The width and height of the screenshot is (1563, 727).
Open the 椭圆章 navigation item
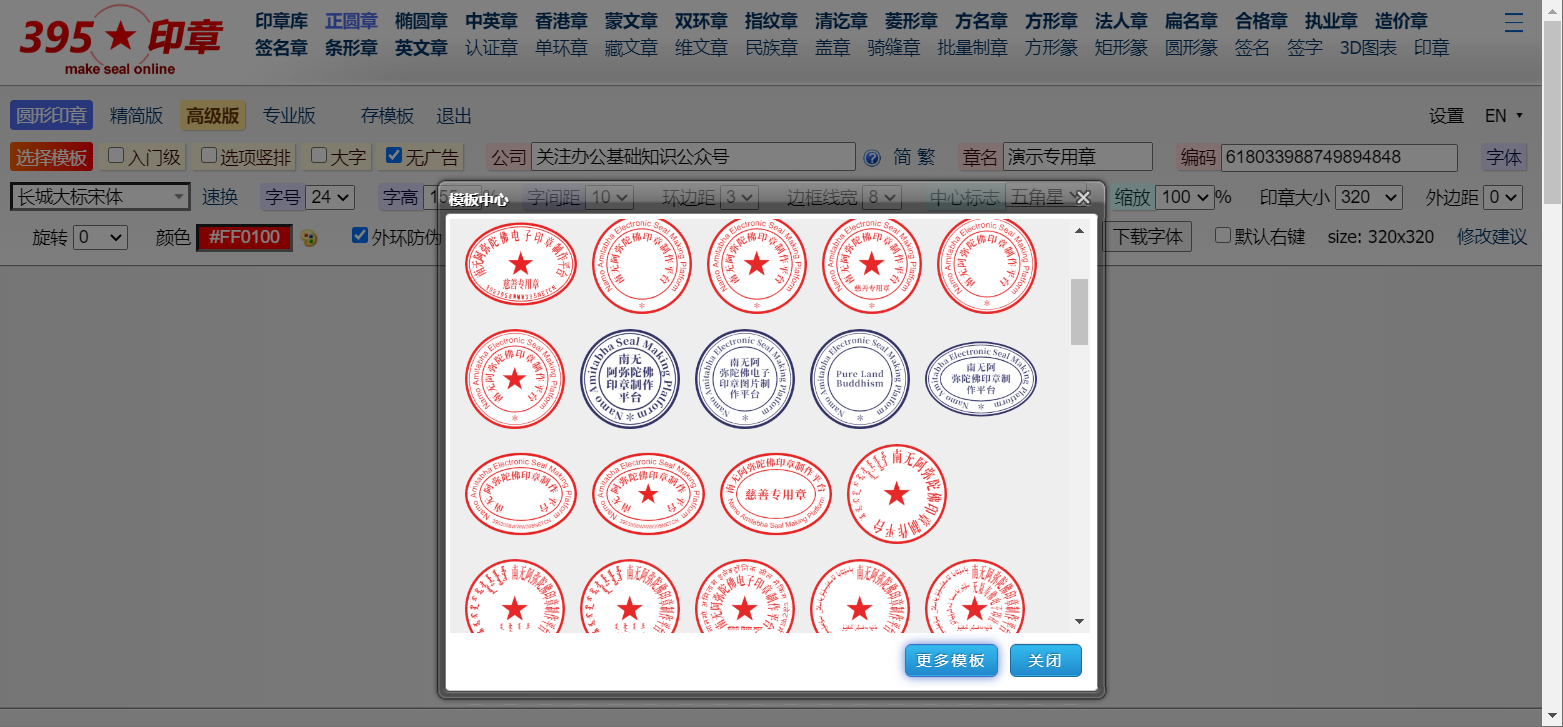coord(421,21)
